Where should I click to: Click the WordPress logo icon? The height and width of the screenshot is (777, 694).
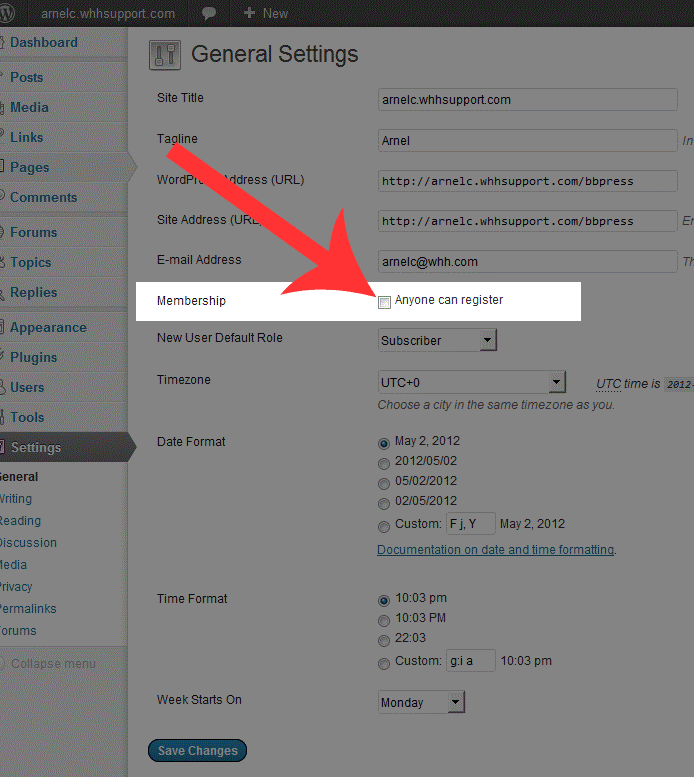8,14
